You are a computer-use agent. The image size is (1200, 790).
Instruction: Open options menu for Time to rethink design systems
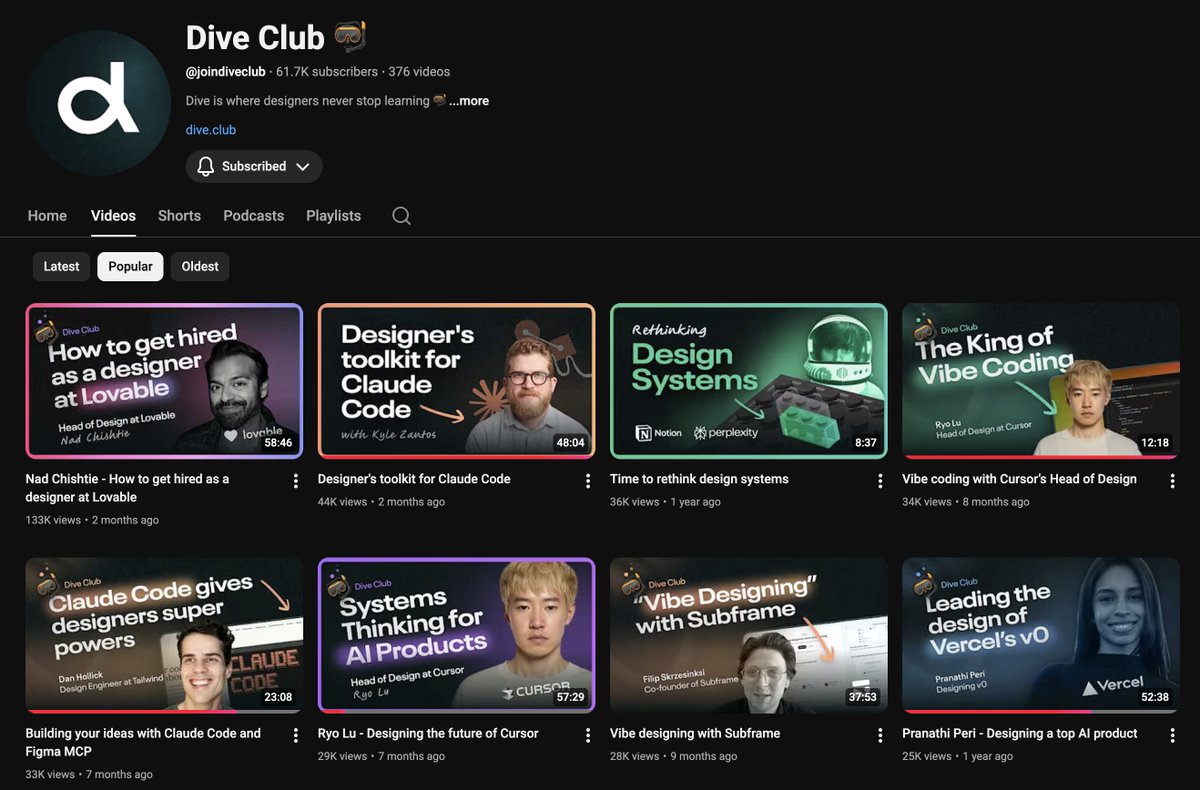tap(880, 481)
